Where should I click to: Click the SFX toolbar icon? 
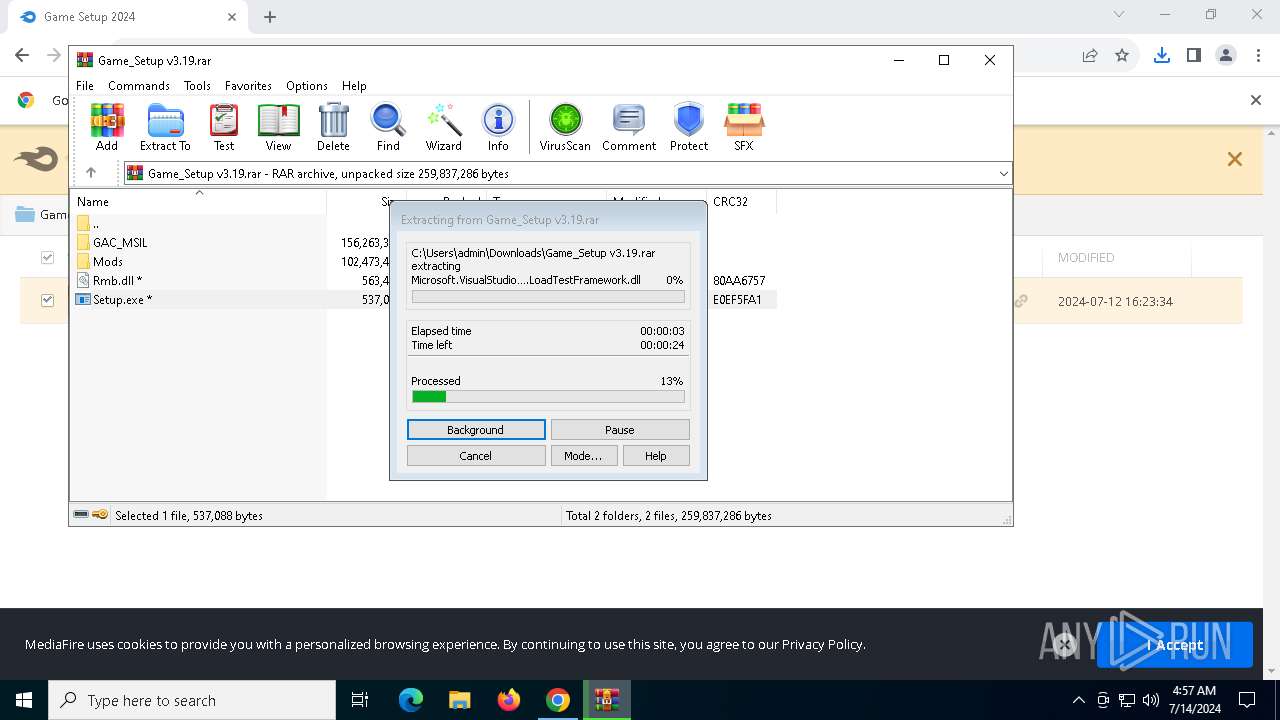[x=744, y=127]
